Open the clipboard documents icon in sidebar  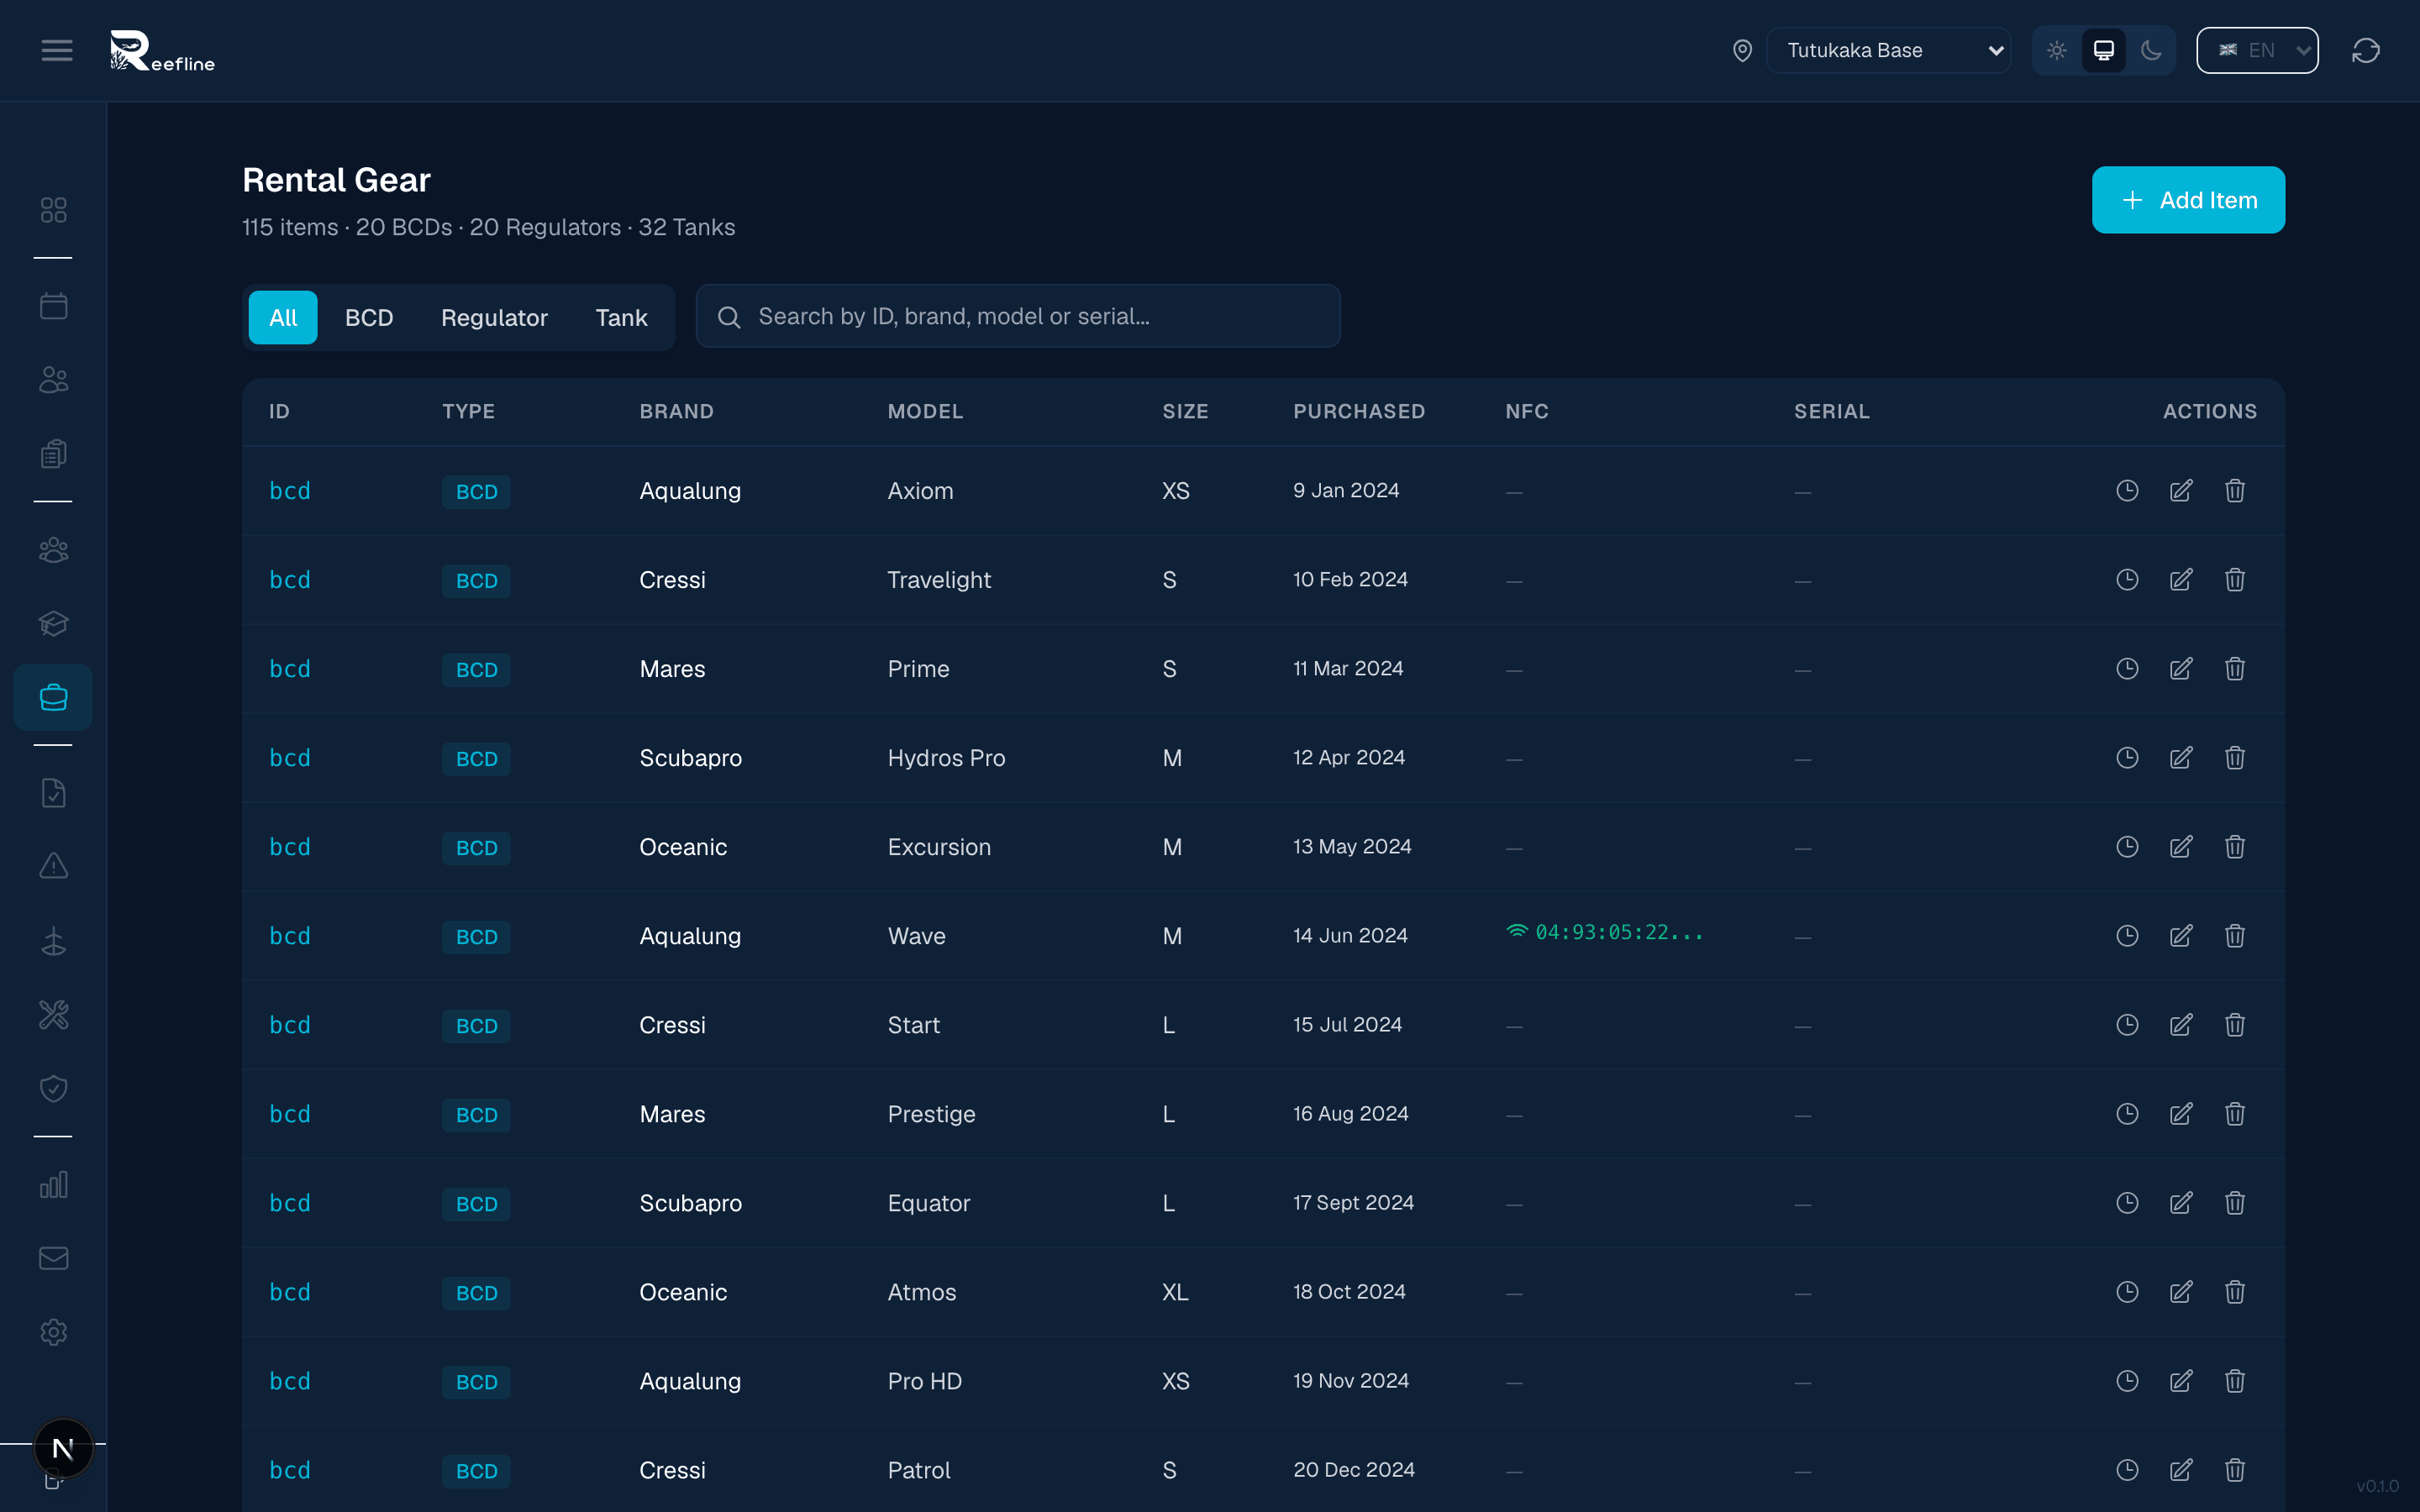coord(54,454)
